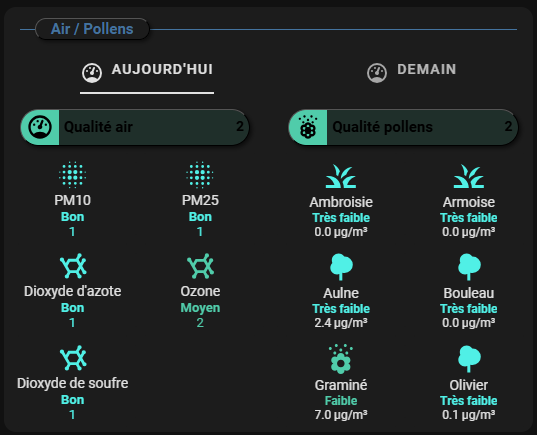Switch to the DEMAIN tab
537x435 pixels.
411,70
